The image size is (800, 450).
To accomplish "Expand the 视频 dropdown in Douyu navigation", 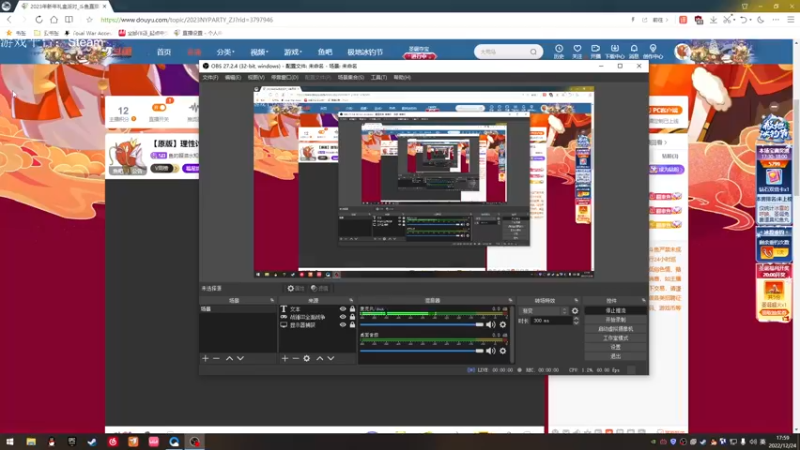I will pos(259,52).
